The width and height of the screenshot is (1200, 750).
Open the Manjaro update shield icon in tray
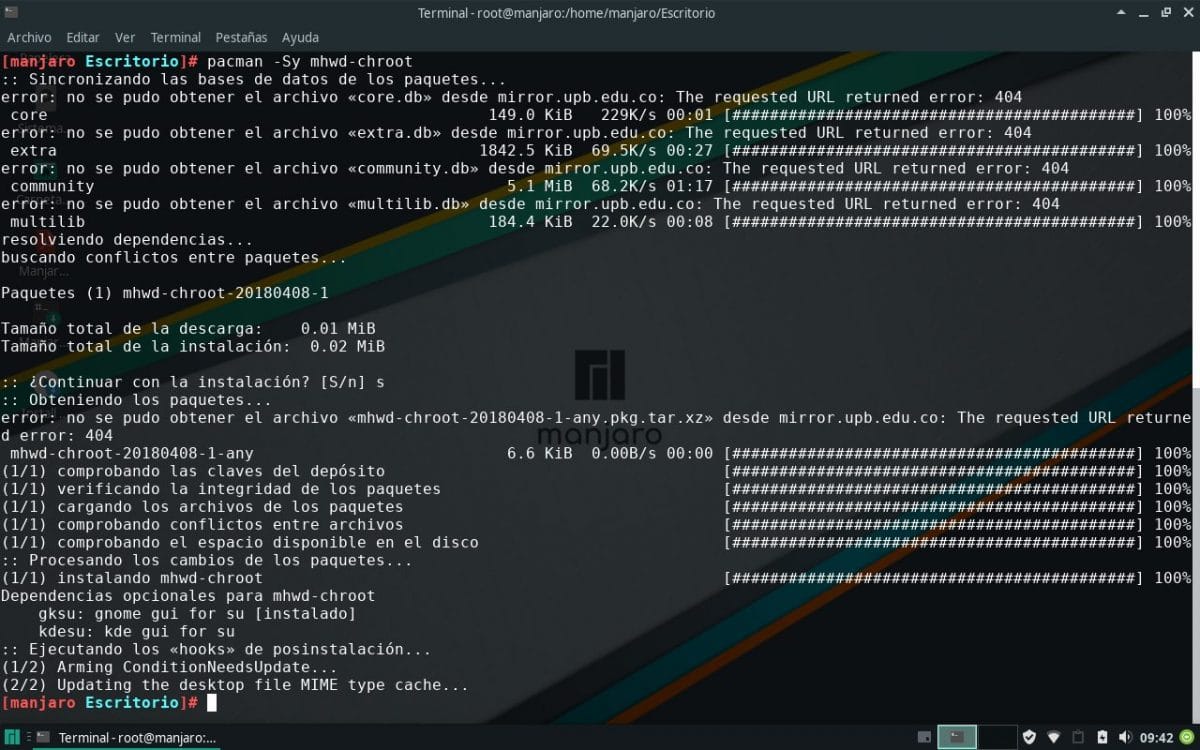[x=1029, y=737]
